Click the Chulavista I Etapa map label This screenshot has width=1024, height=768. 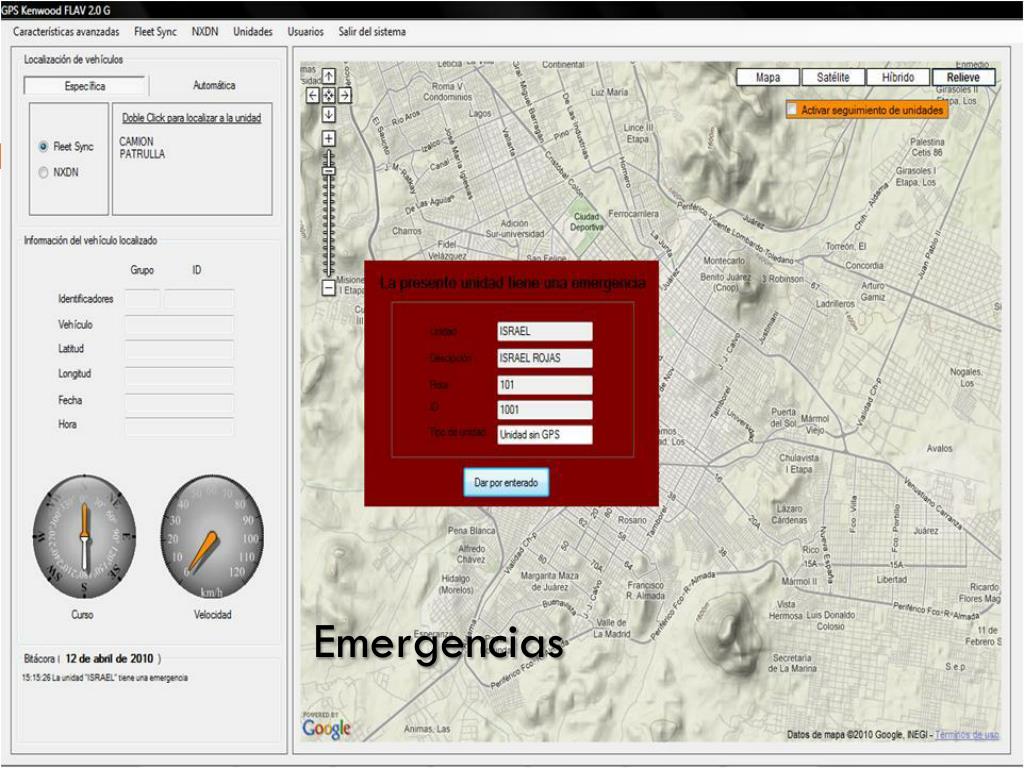pos(799,463)
